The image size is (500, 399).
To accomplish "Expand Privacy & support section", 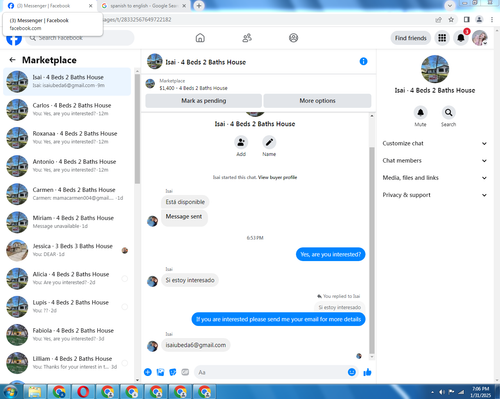I will point(435,195).
